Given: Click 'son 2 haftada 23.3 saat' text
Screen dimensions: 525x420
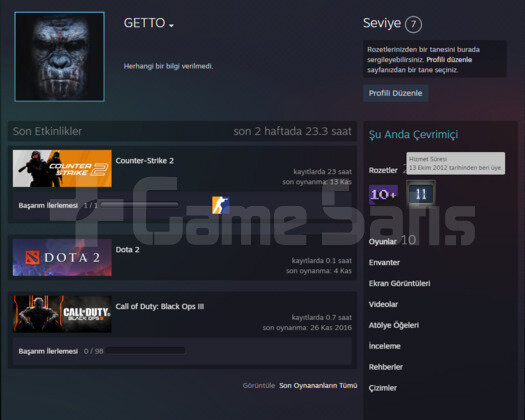Looking at the screenshot, I should pyautogui.click(x=293, y=131).
